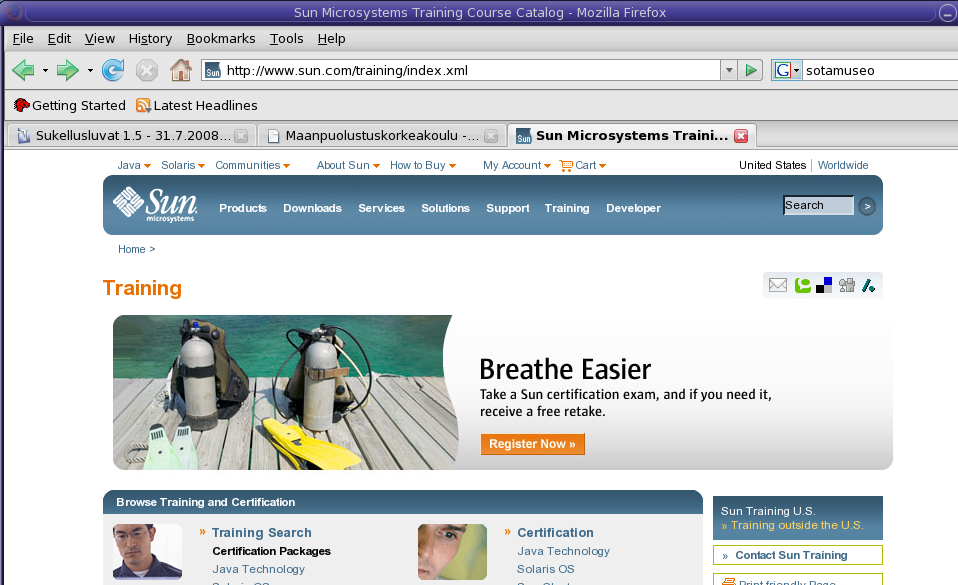
Task: Open Services in the Sun navigation bar
Action: click(x=381, y=208)
